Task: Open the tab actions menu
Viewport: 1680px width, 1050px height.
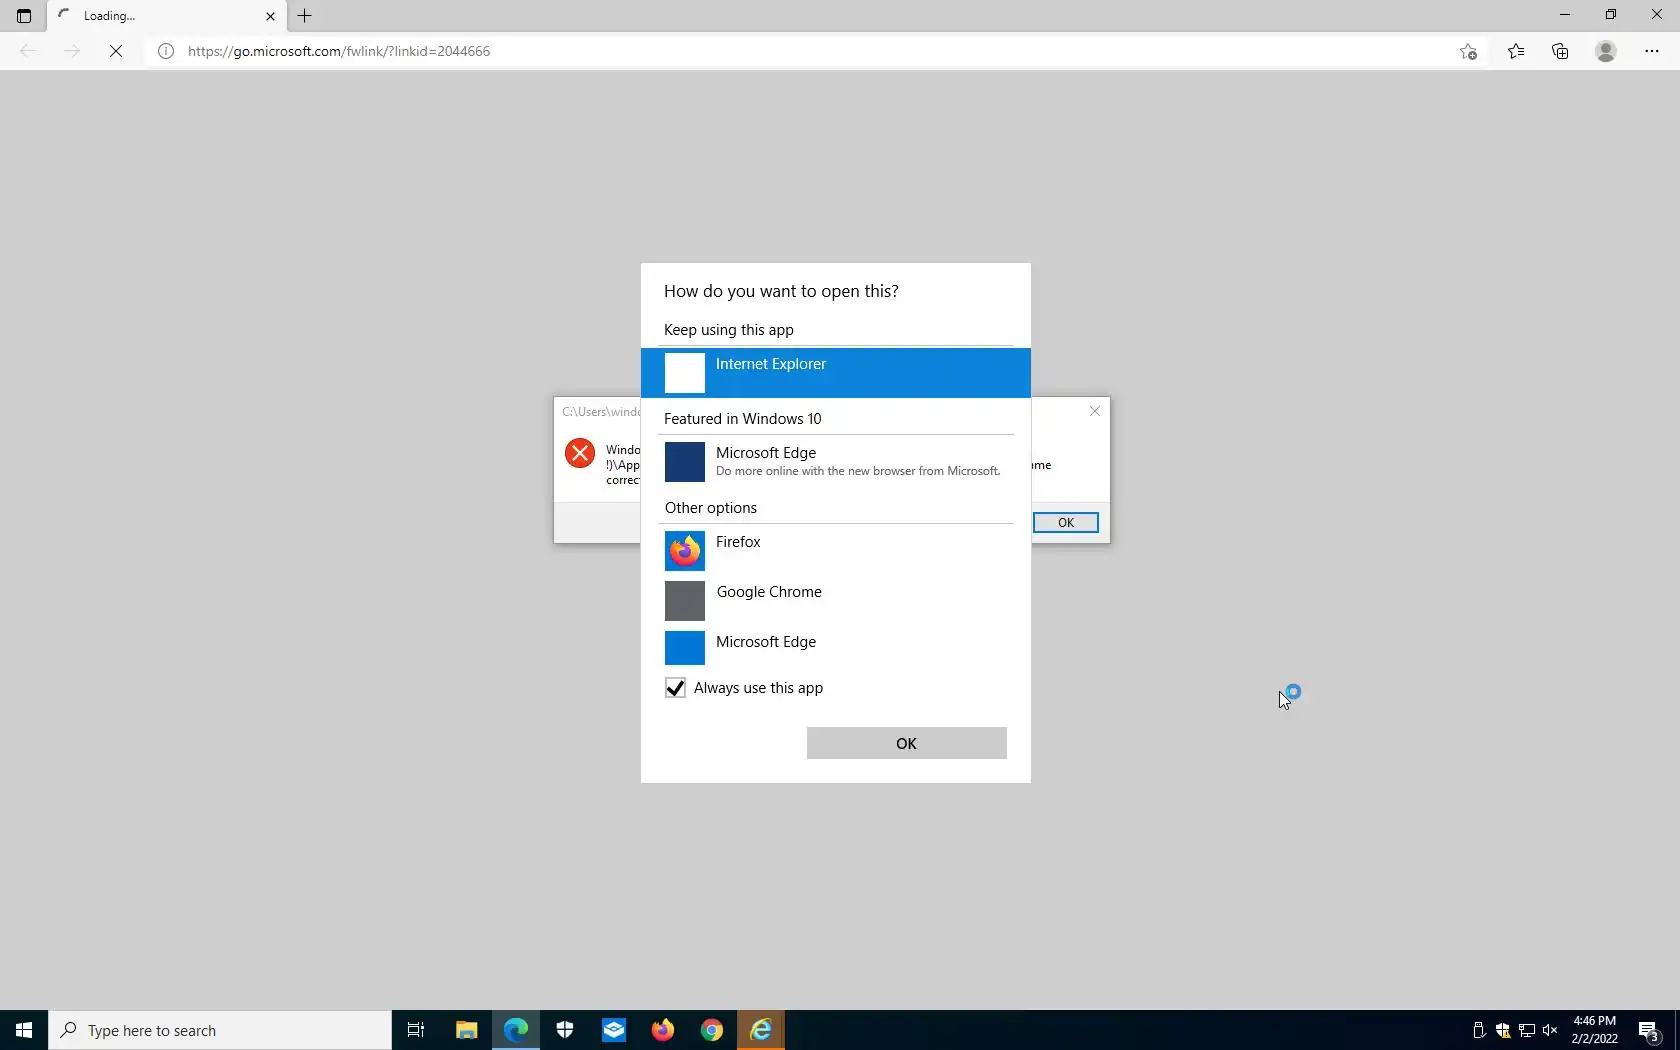Action: (24, 16)
